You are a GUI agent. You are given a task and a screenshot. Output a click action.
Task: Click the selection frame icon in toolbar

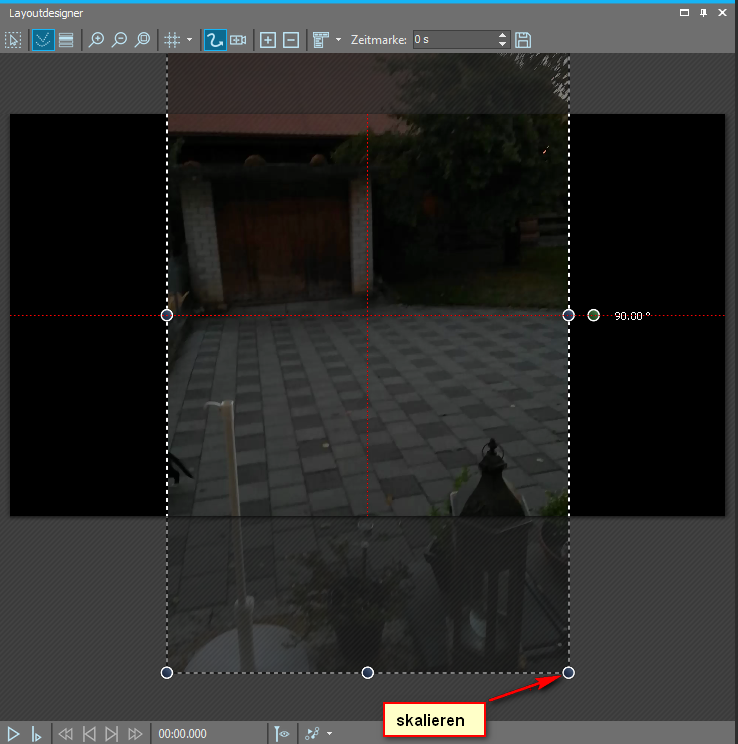[14, 40]
